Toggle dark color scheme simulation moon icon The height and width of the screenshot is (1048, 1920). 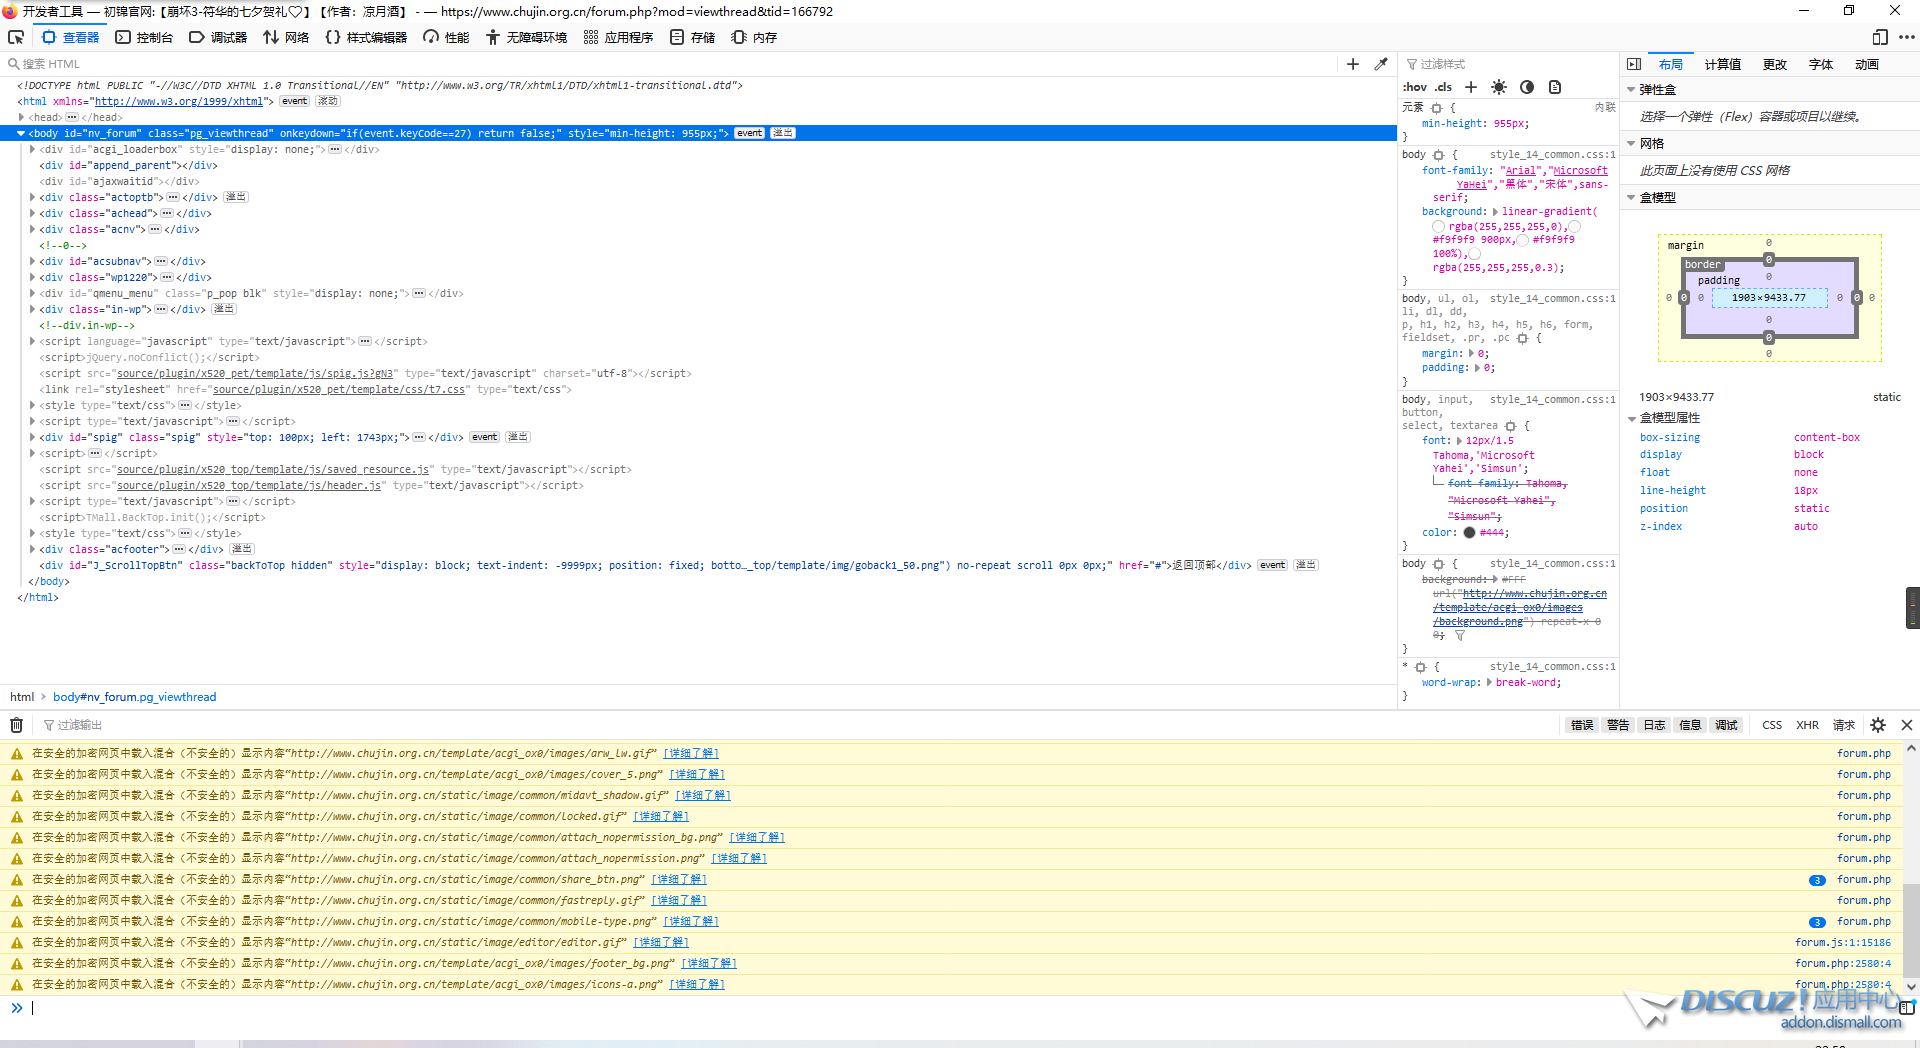pos(1527,87)
